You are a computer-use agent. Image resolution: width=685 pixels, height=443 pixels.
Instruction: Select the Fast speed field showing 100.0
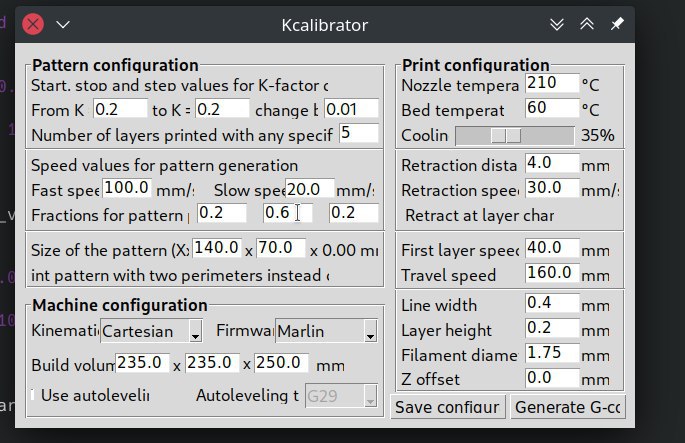pos(127,188)
